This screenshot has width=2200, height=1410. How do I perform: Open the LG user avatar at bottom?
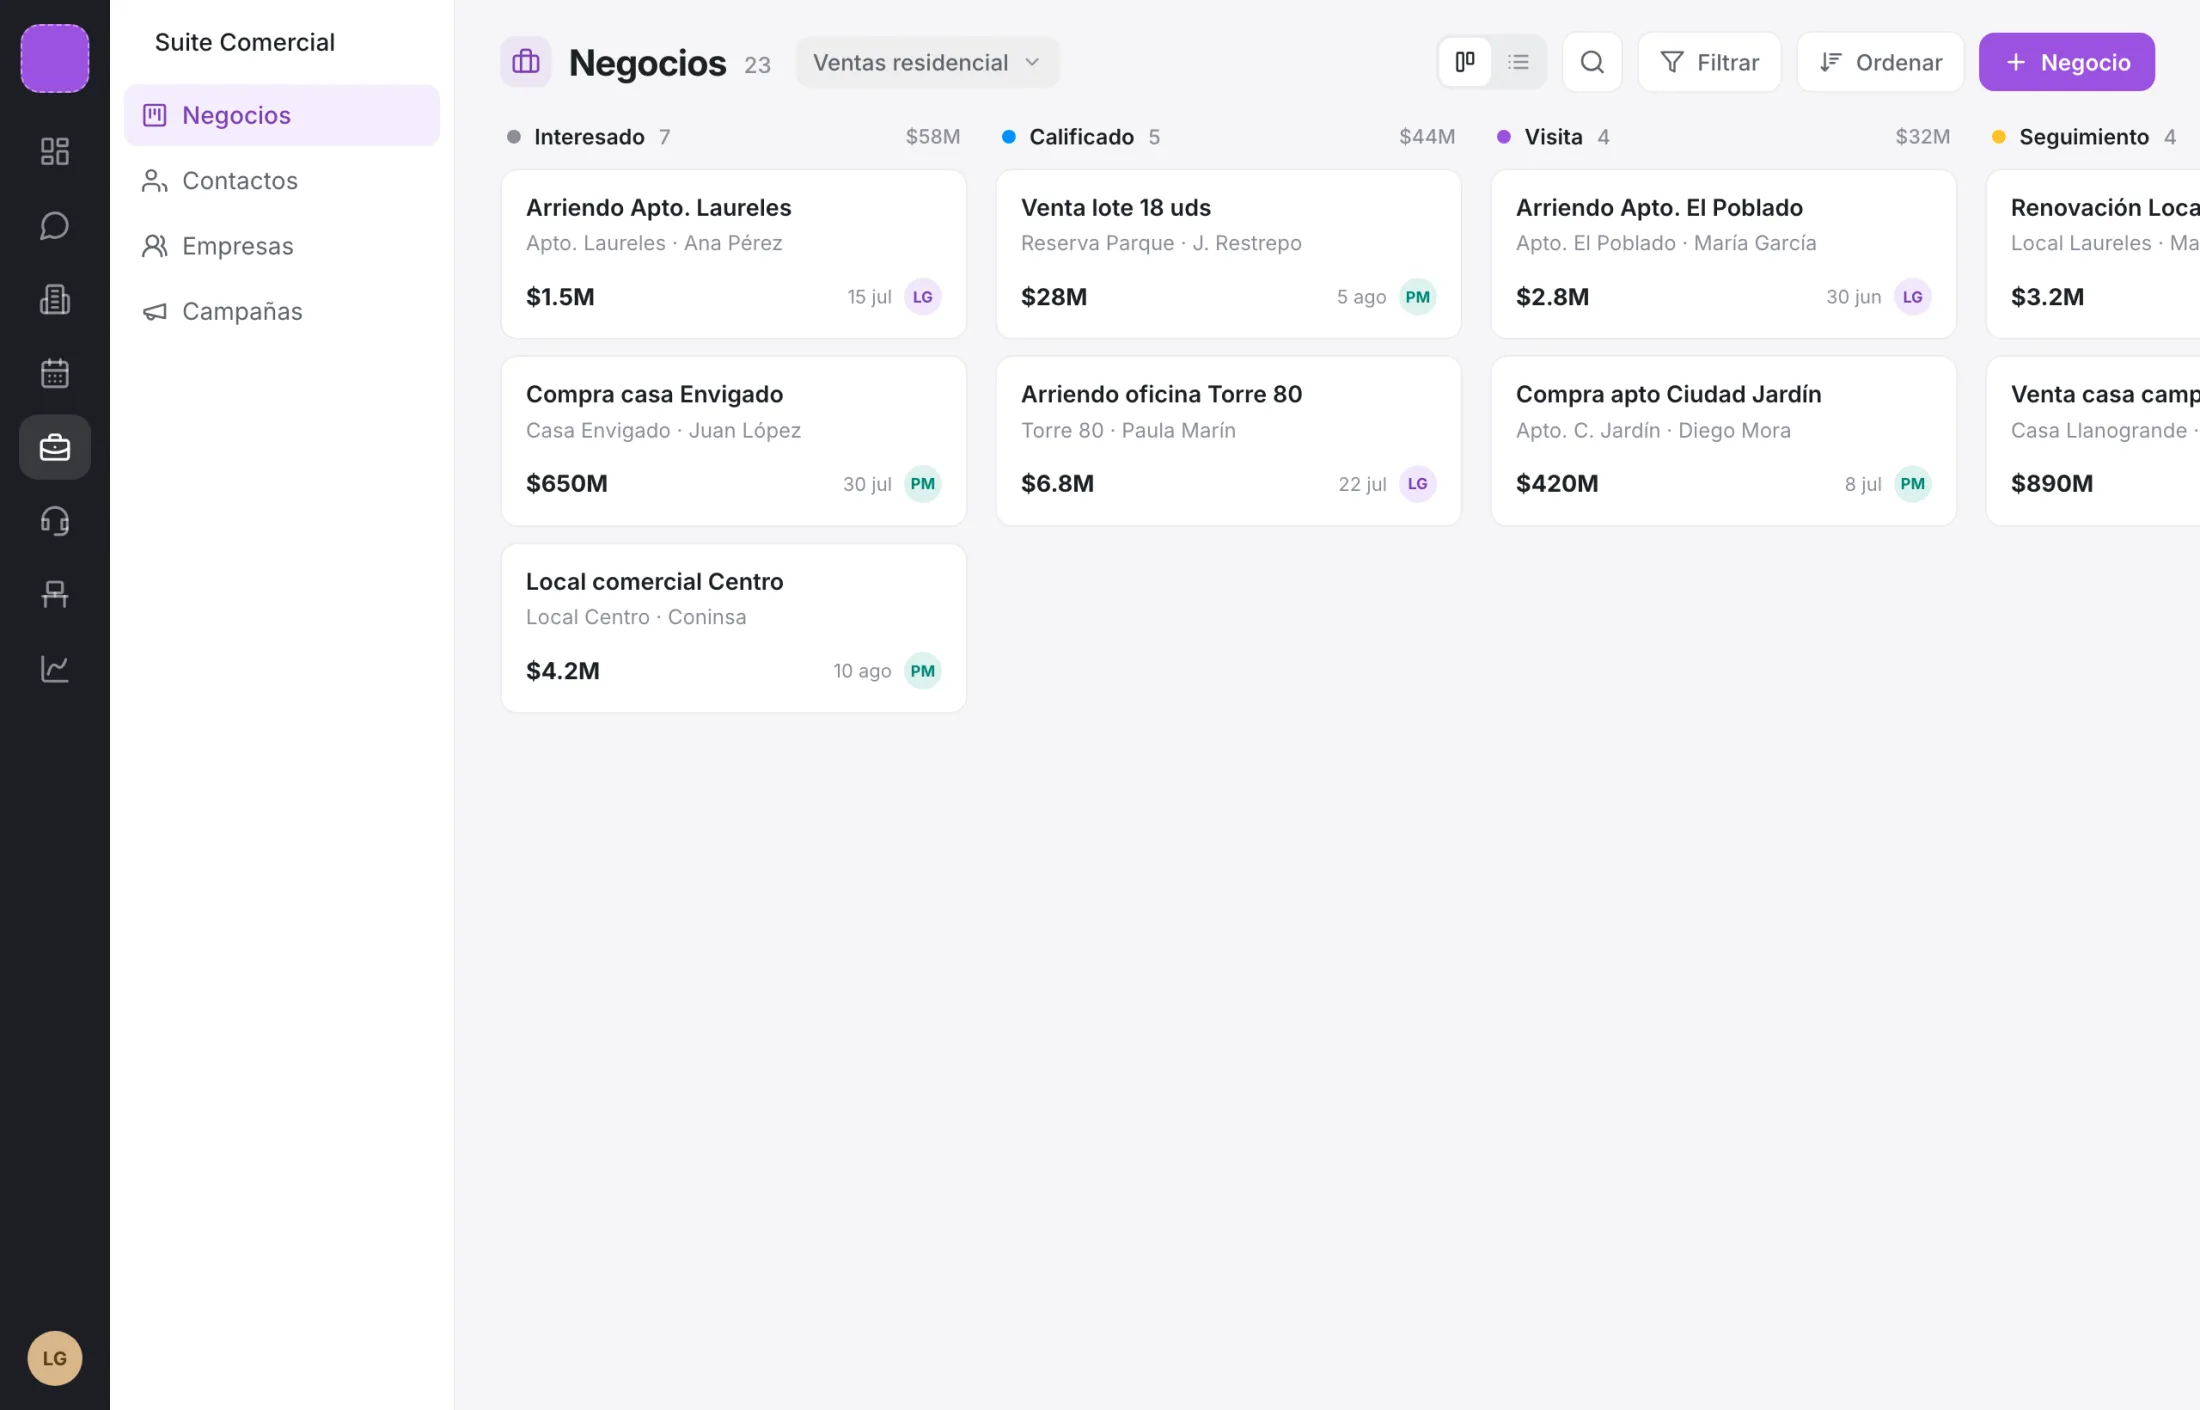click(54, 1358)
